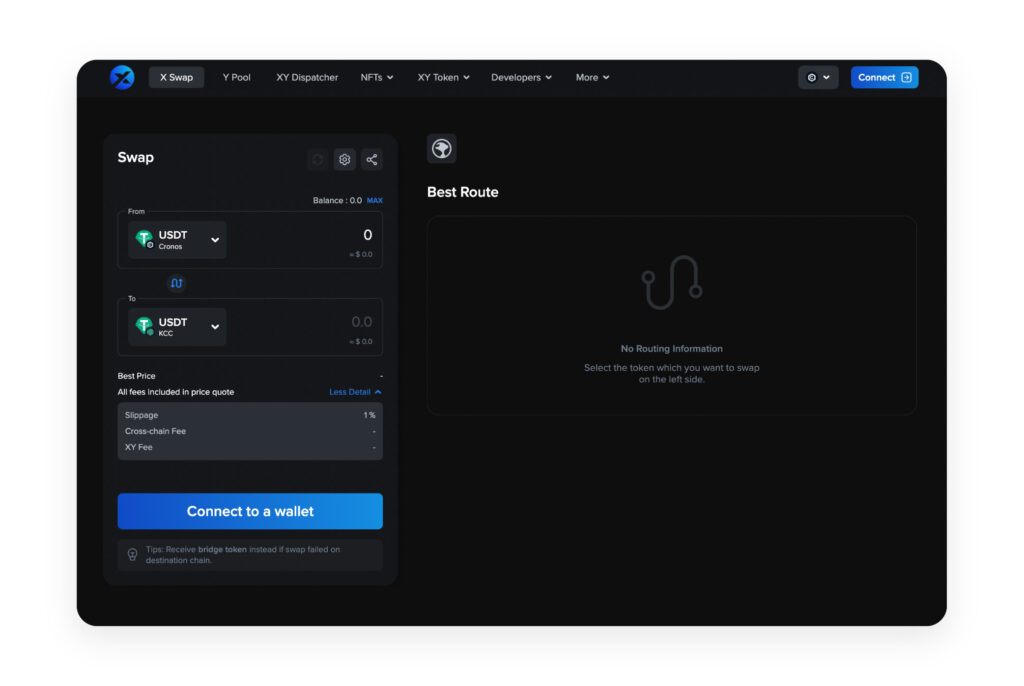Click the Best Price label
This screenshot has width=1024, height=686.
136,376
